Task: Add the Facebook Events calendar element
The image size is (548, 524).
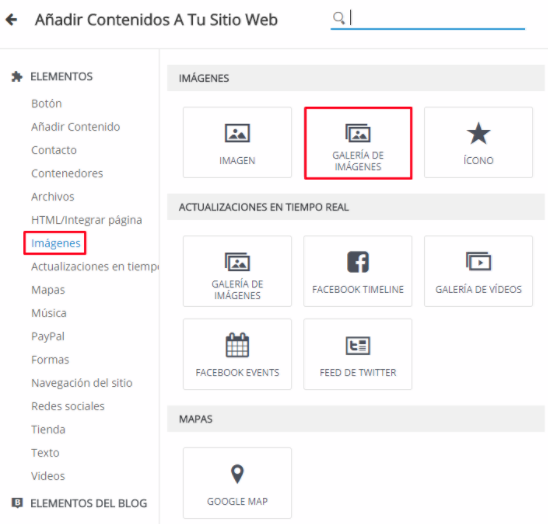Action: coord(237,354)
